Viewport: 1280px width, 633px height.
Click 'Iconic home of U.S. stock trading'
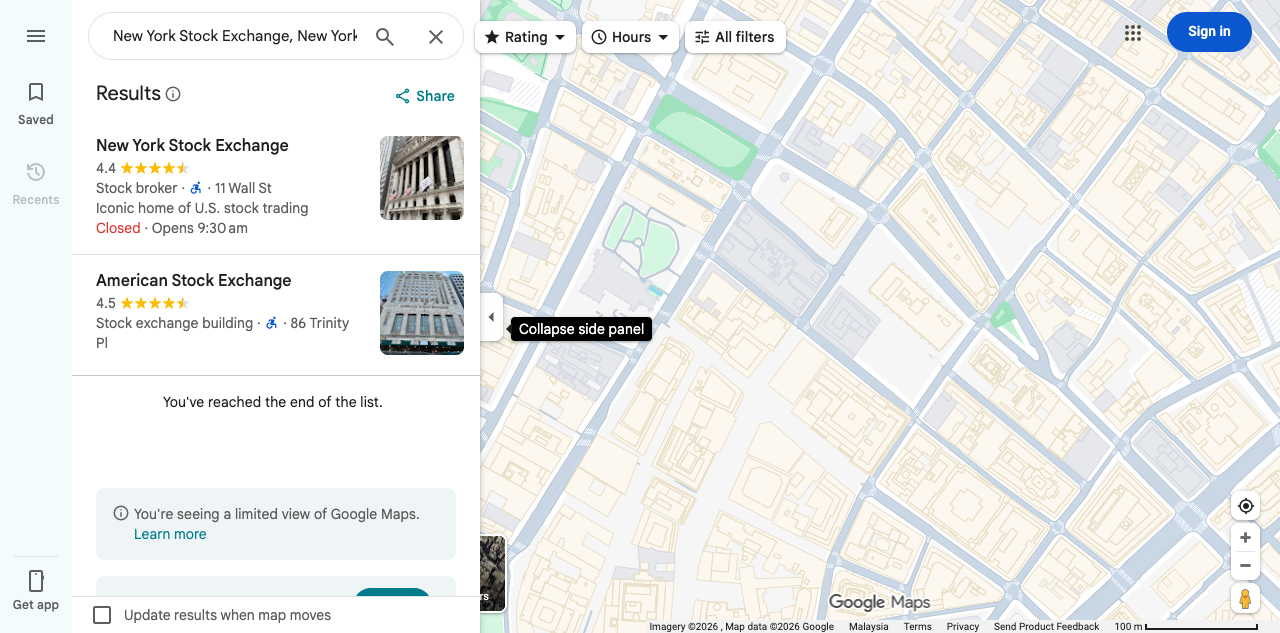[x=202, y=208]
